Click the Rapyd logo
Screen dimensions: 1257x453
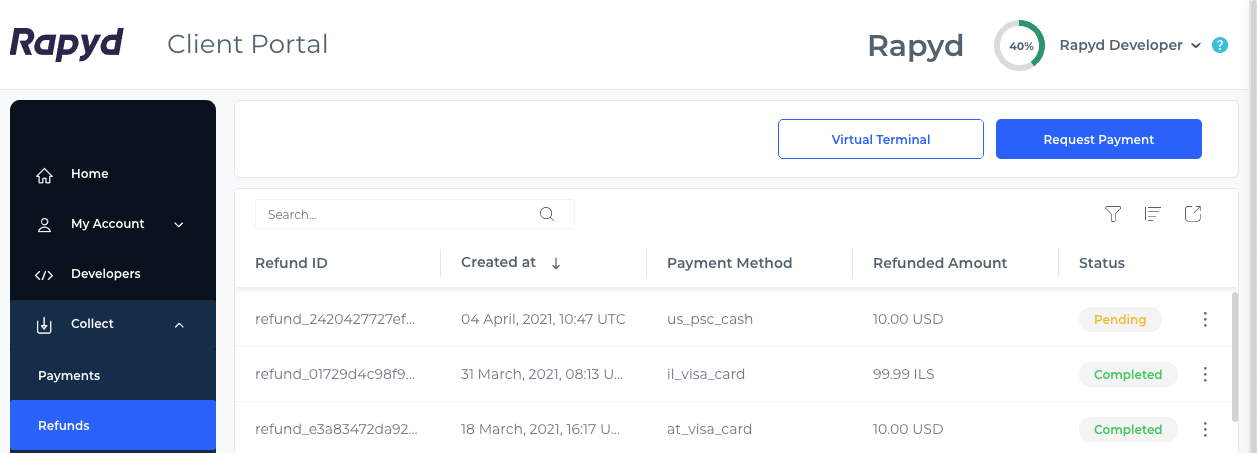(x=66, y=44)
